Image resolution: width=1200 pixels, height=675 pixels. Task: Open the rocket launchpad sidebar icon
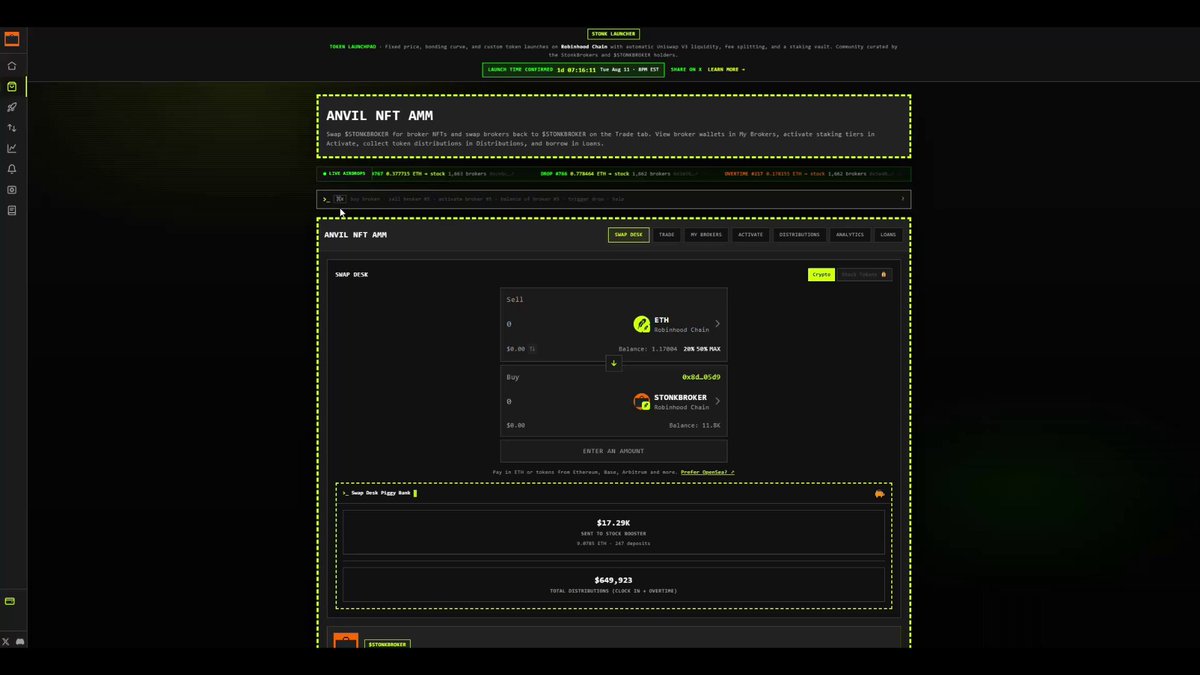click(x=12, y=107)
